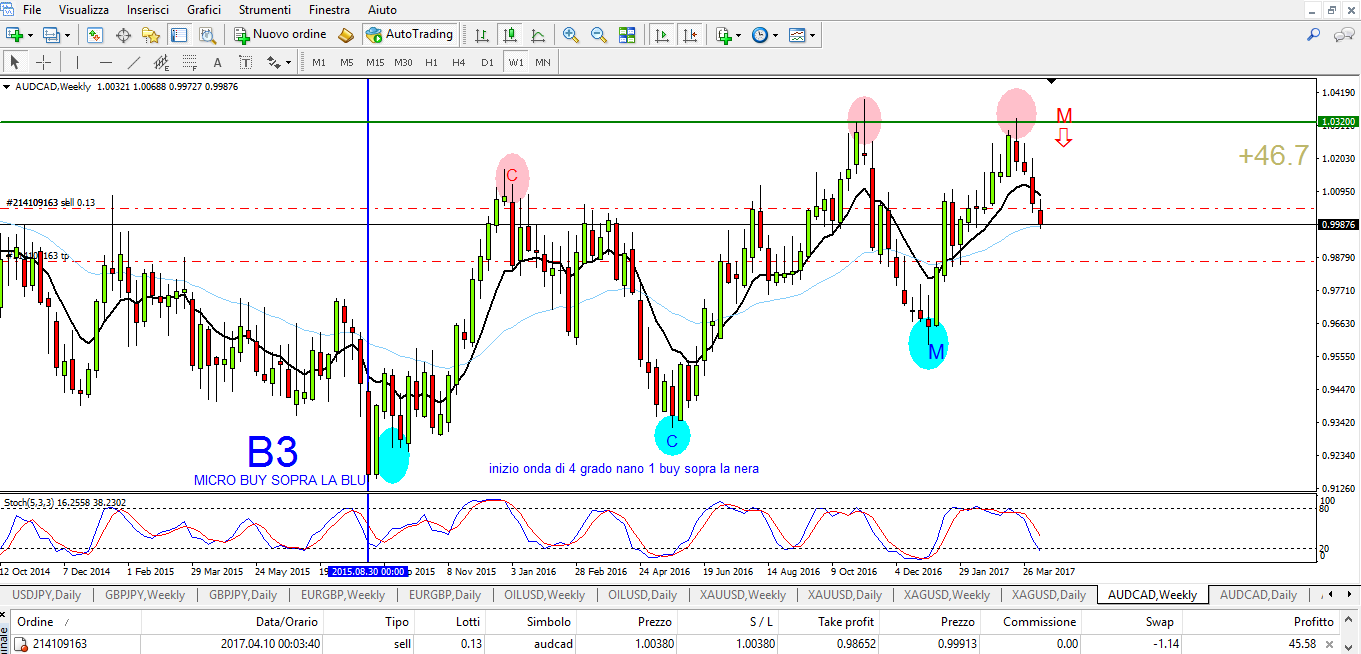Screen dimensions: 1361x654
Task: Open the File menu
Action: pyautogui.click(x=32, y=9)
